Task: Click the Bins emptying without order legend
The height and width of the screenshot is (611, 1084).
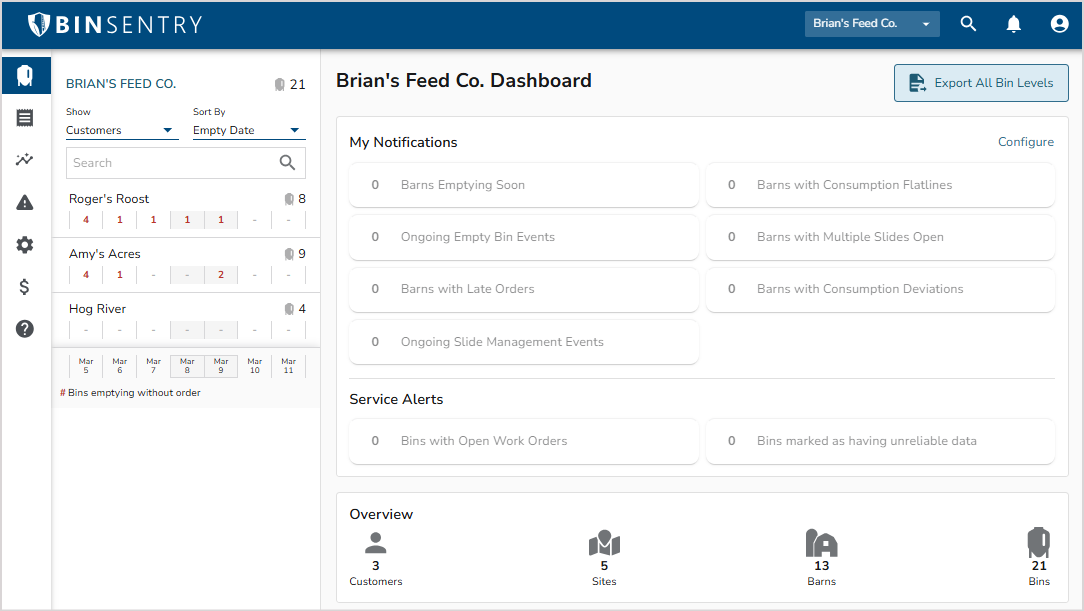Action: click(130, 393)
